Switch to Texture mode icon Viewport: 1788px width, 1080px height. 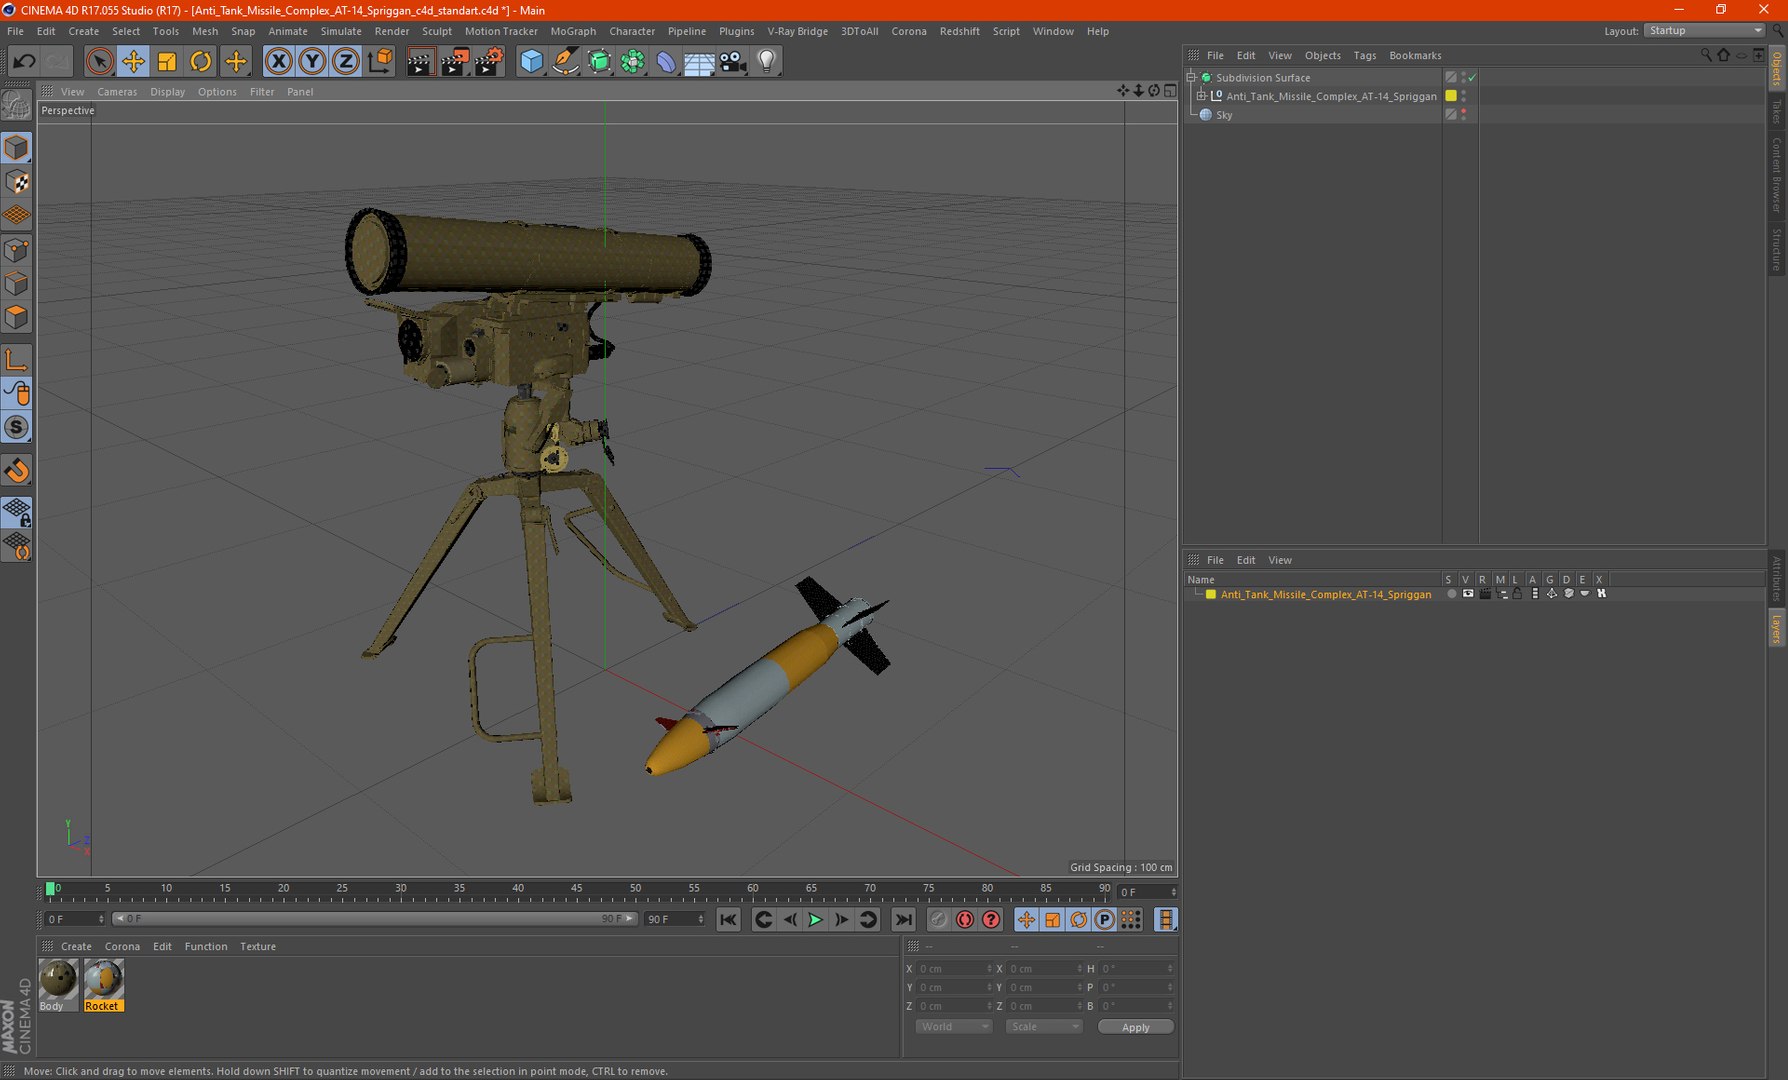pyautogui.click(x=16, y=182)
